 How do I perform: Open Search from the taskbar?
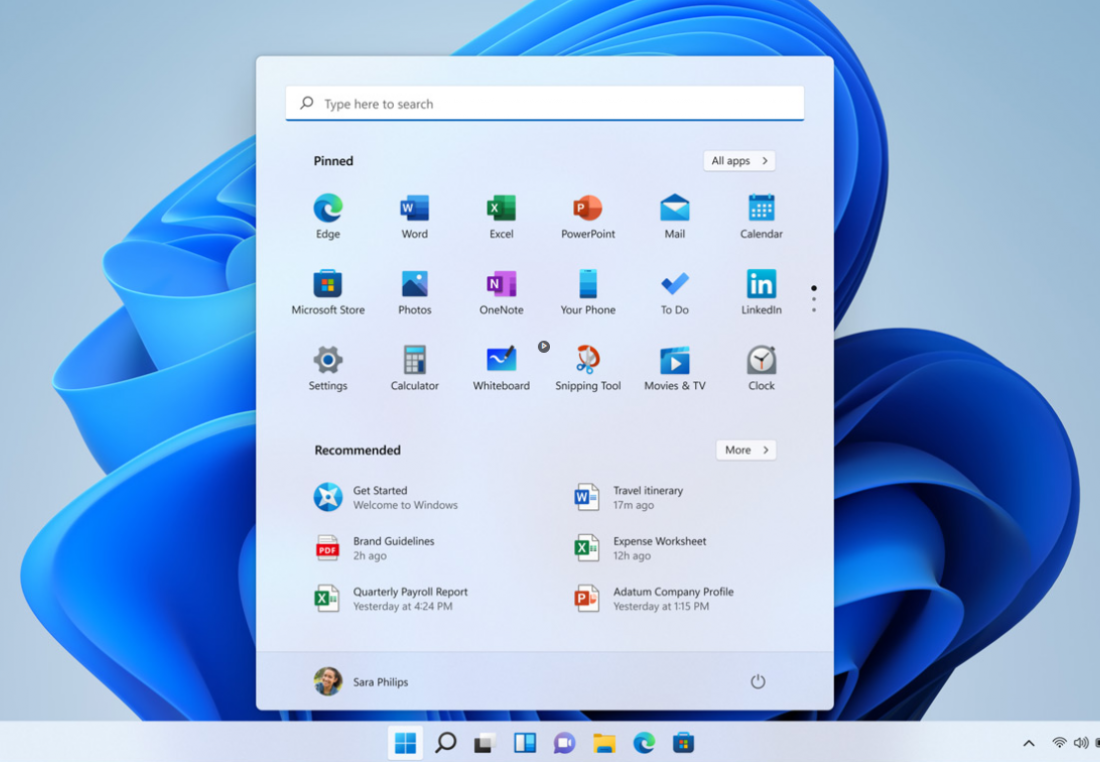pos(445,742)
